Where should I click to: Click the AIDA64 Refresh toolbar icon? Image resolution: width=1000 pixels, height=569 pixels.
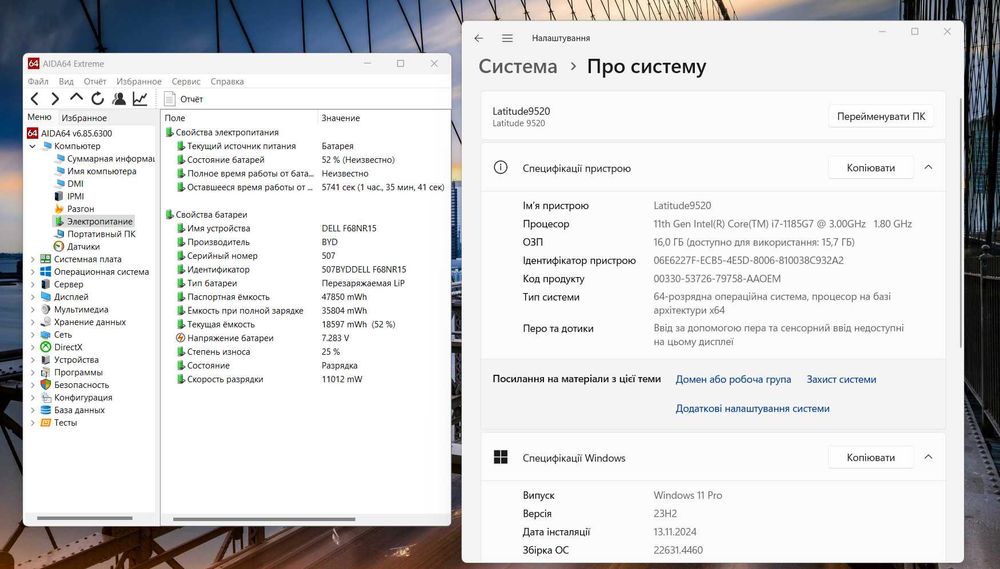(x=98, y=99)
